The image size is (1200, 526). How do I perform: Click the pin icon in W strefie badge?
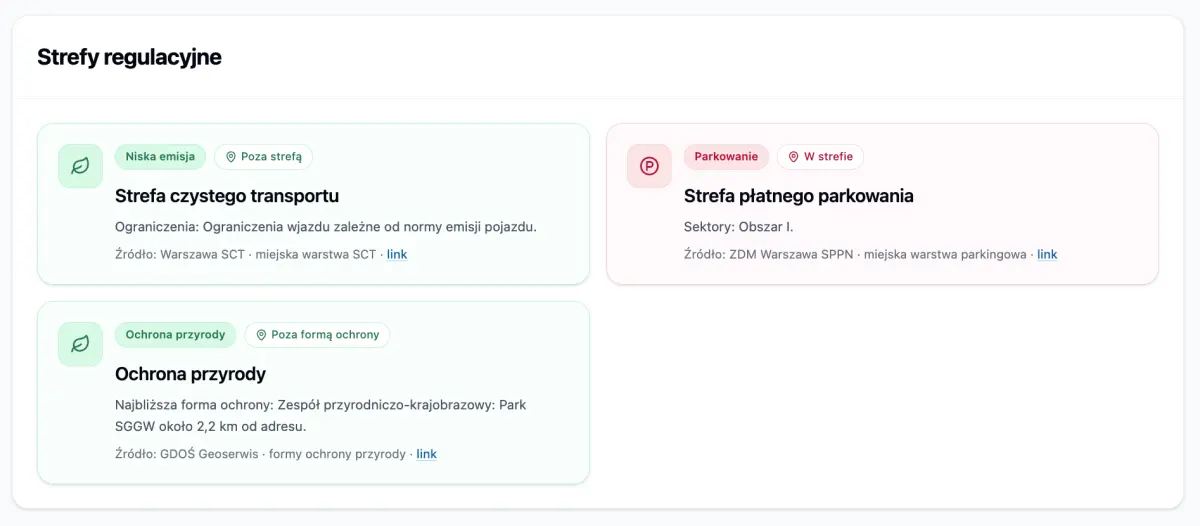[x=794, y=157]
